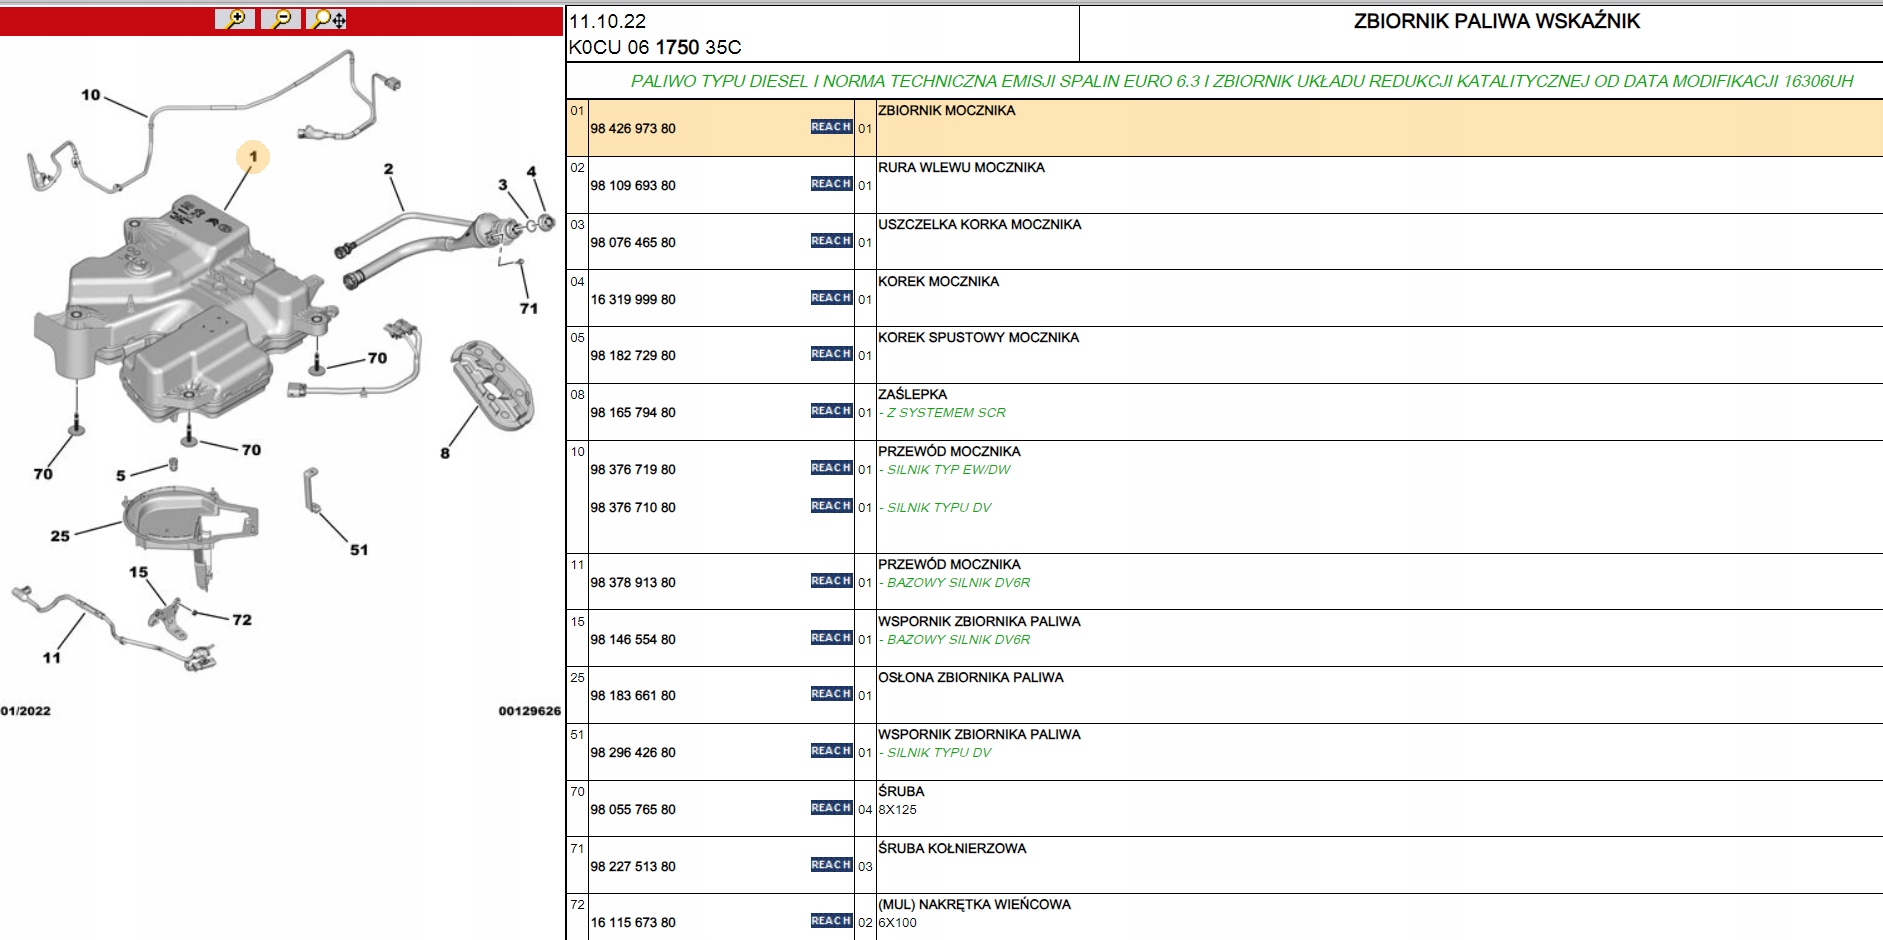
Task: Click the REACH badge in the 16 115 673 80 row
Action: 831,921
